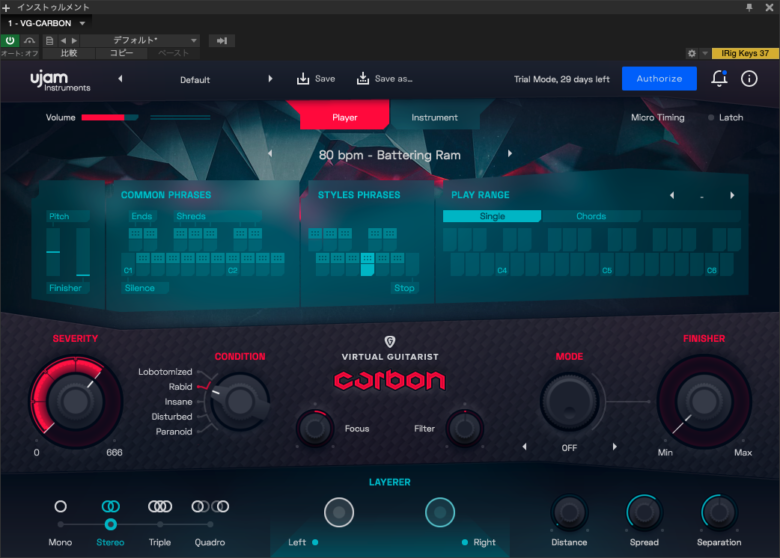The width and height of the screenshot is (780, 558).
Task: Set layerer slider to Mono dot
Action: coord(60,524)
